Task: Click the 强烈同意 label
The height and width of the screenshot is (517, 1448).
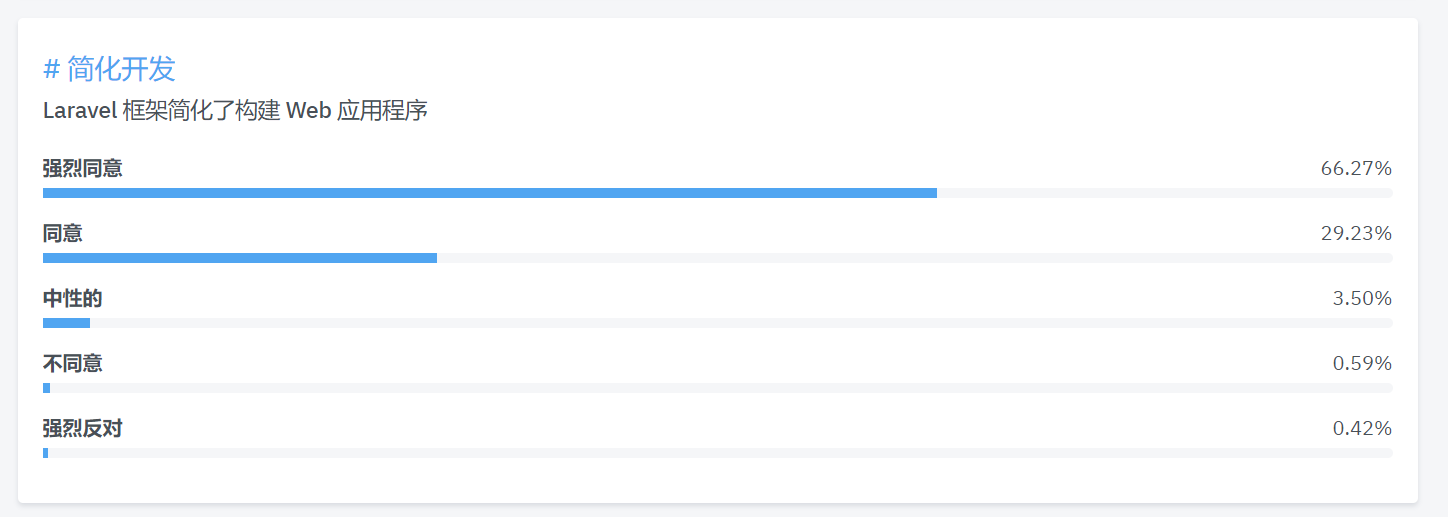Action: (x=83, y=168)
